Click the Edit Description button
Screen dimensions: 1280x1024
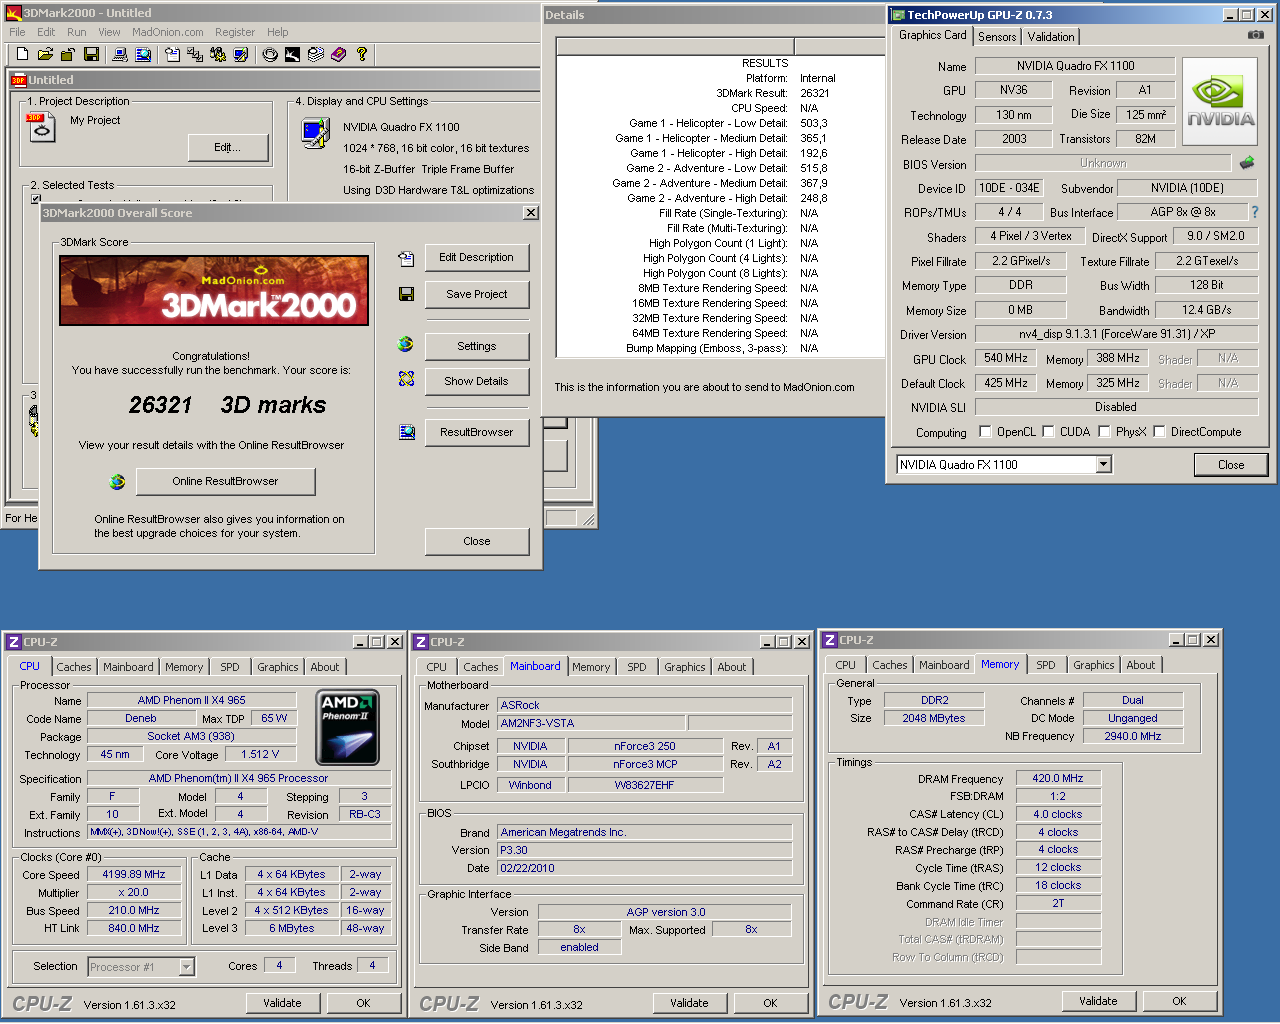(x=477, y=257)
